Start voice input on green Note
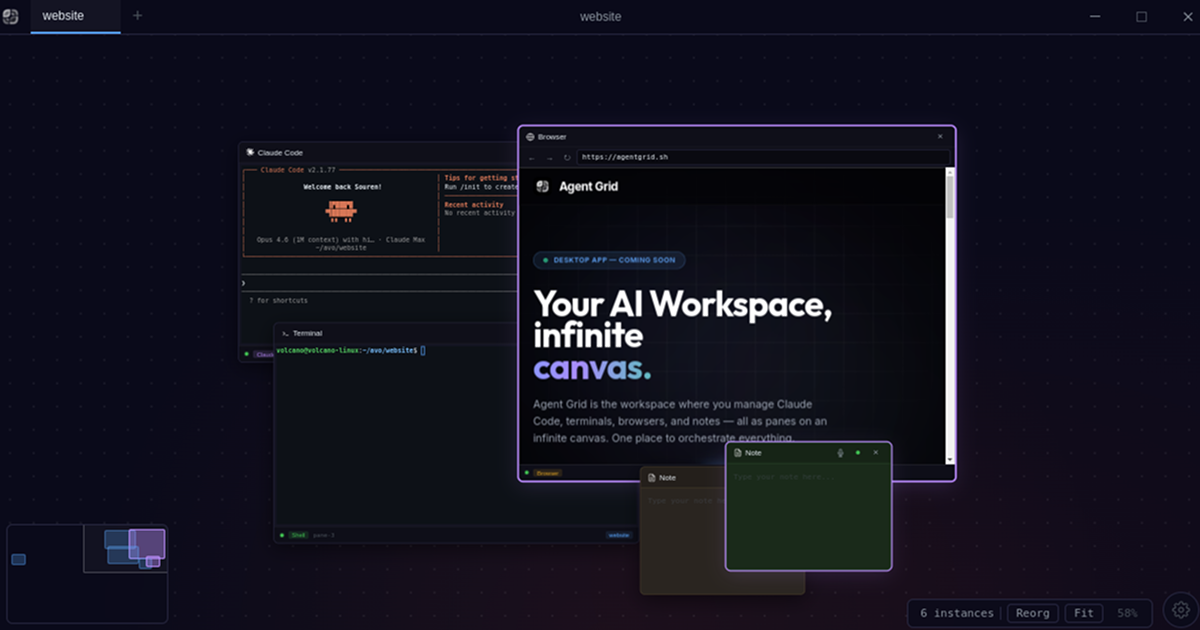The height and width of the screenshot is (630, 1200). coord(840,453)
